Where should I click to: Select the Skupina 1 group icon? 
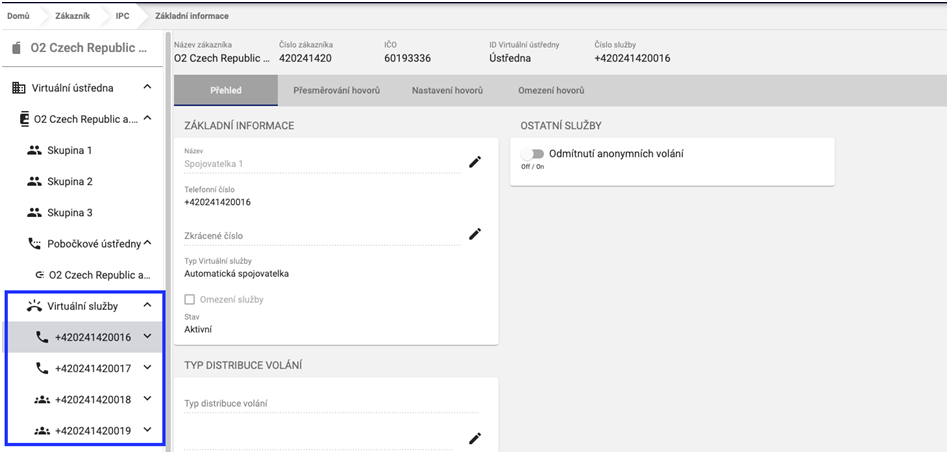click(35, 151)
